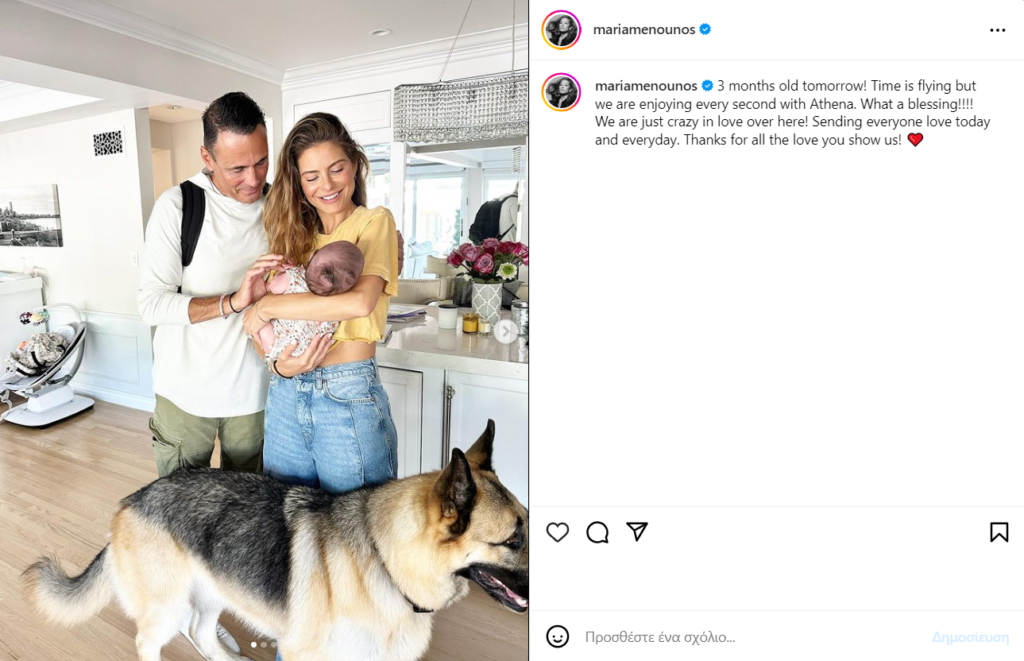Viewport: 1024px width, 661px height.
Task: Share the post with the paper plane icon
Action: click(x=637, y=532)
